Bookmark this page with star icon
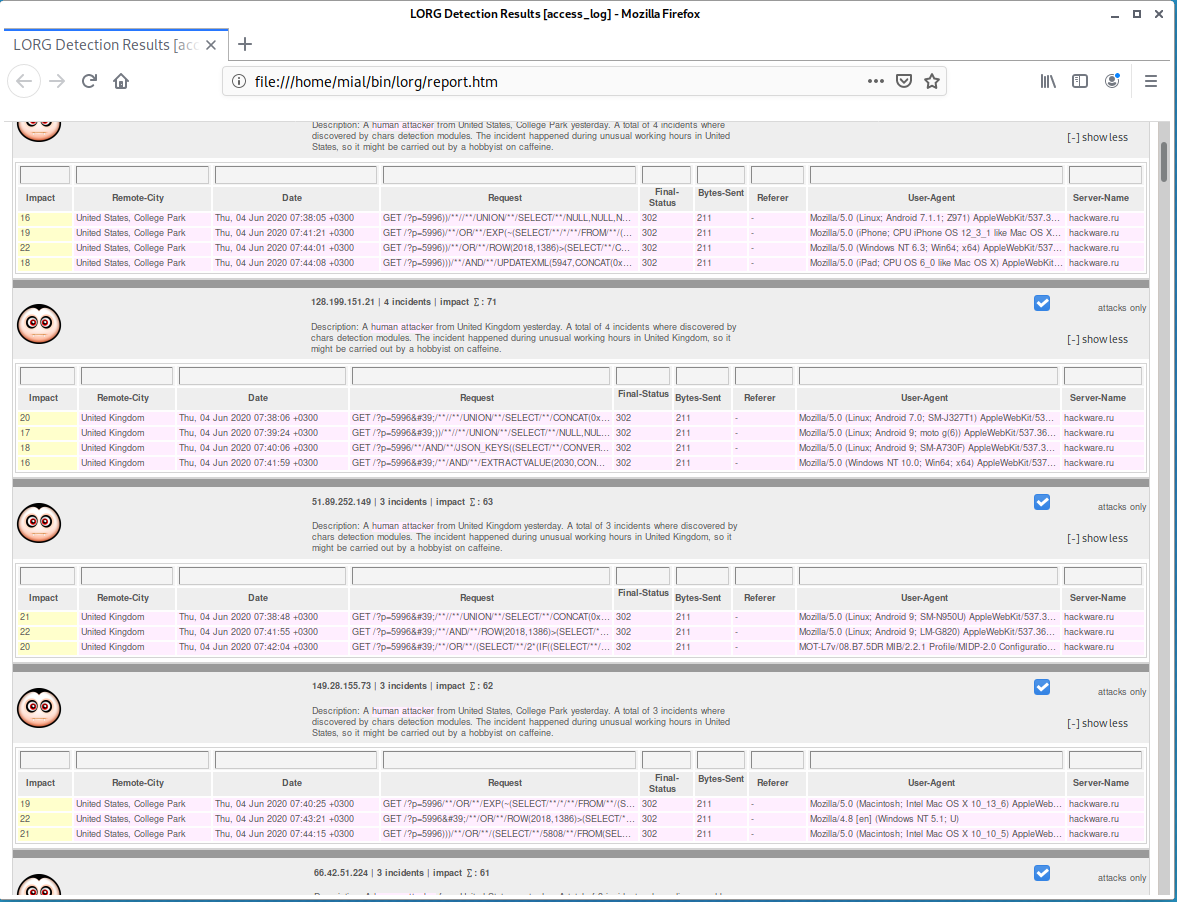1177x902 pixels. 931,81
